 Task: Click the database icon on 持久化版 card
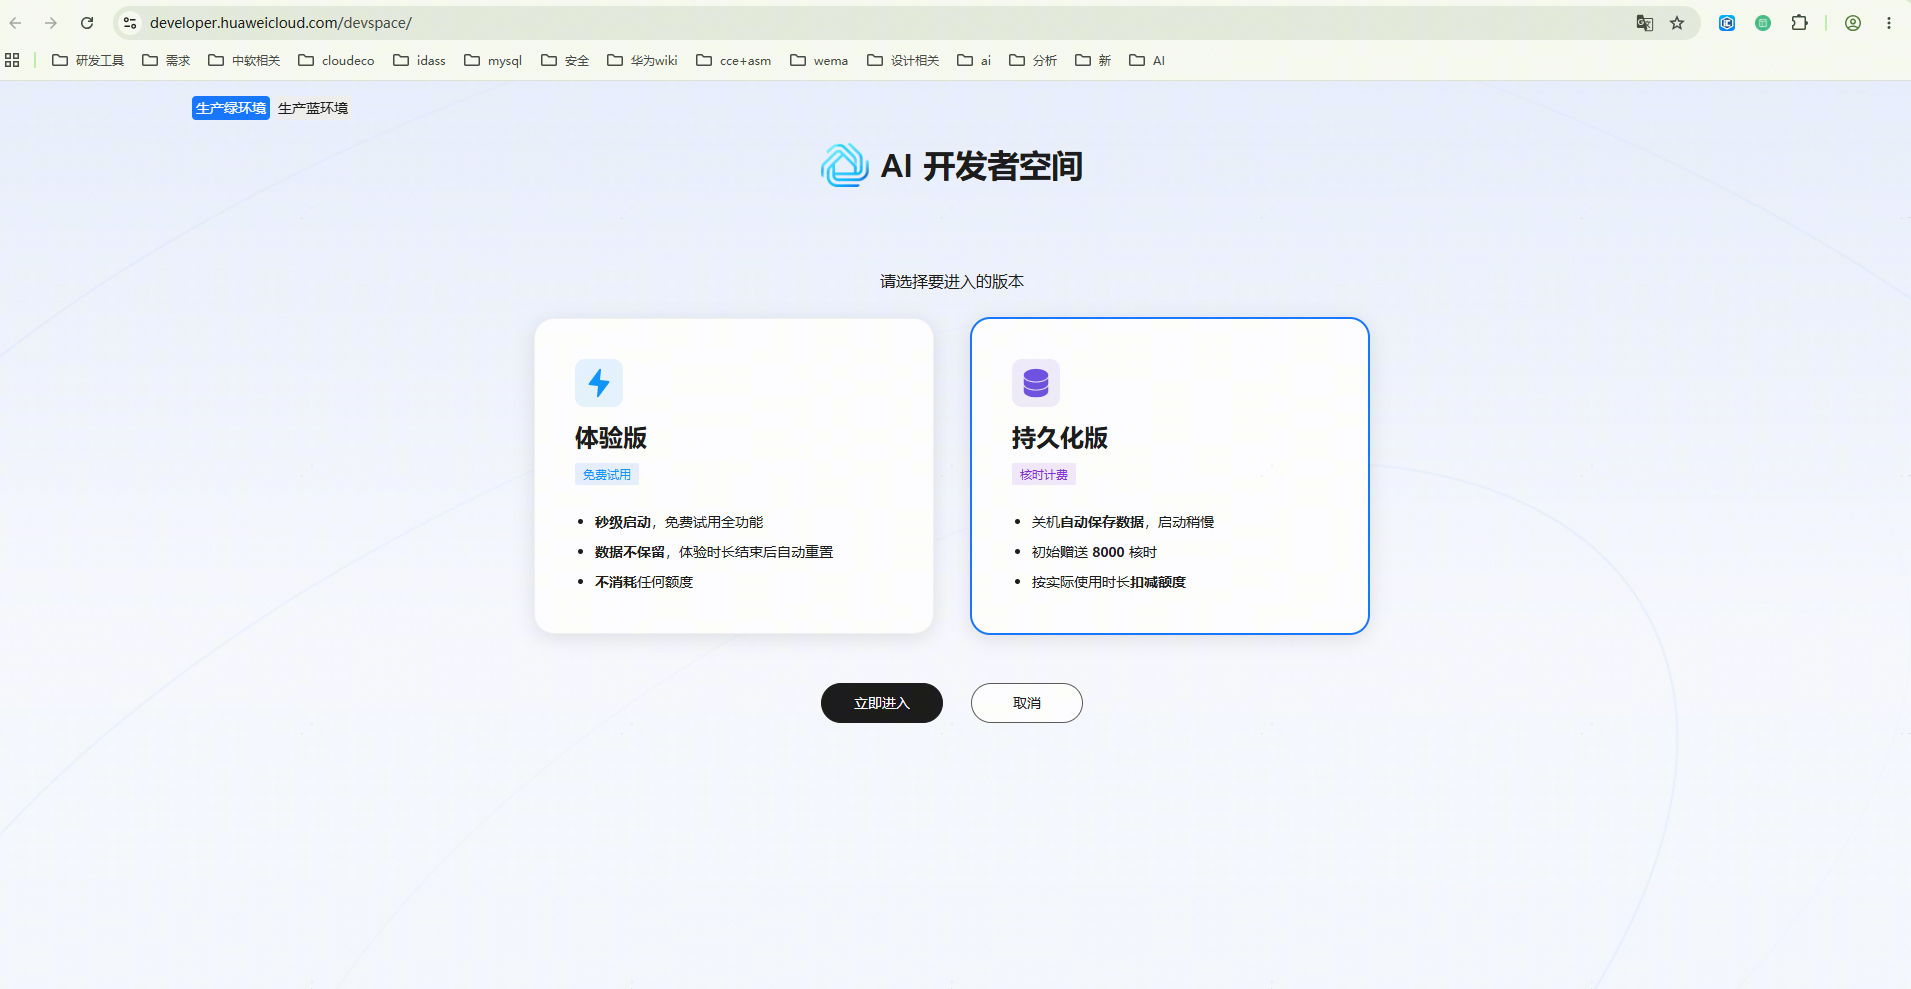pos(1036,383)
